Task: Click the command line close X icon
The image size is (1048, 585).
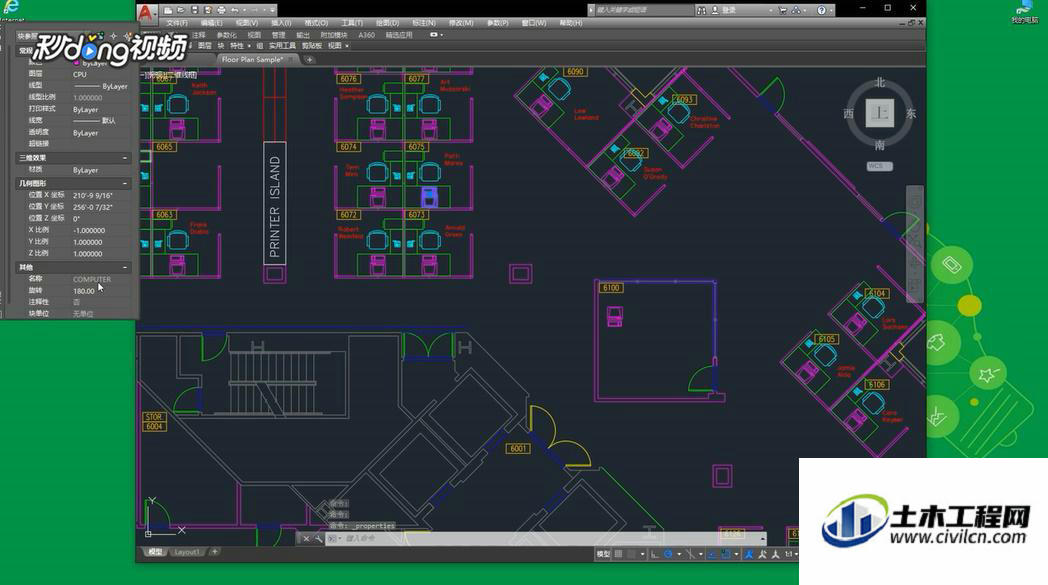Action: (x=306, y=538)
